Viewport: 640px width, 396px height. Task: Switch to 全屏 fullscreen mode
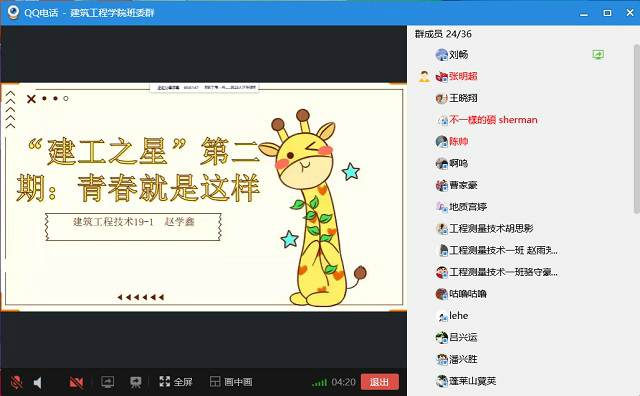(176, 382)
